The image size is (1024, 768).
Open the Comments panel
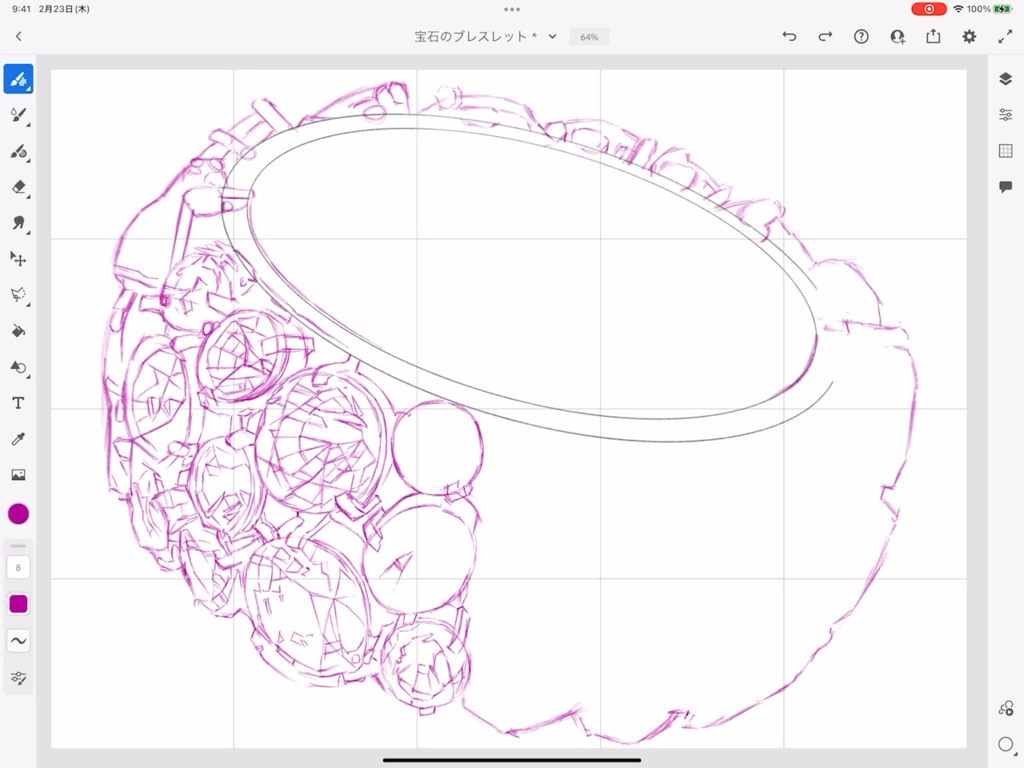click(x=1006, y=187)
